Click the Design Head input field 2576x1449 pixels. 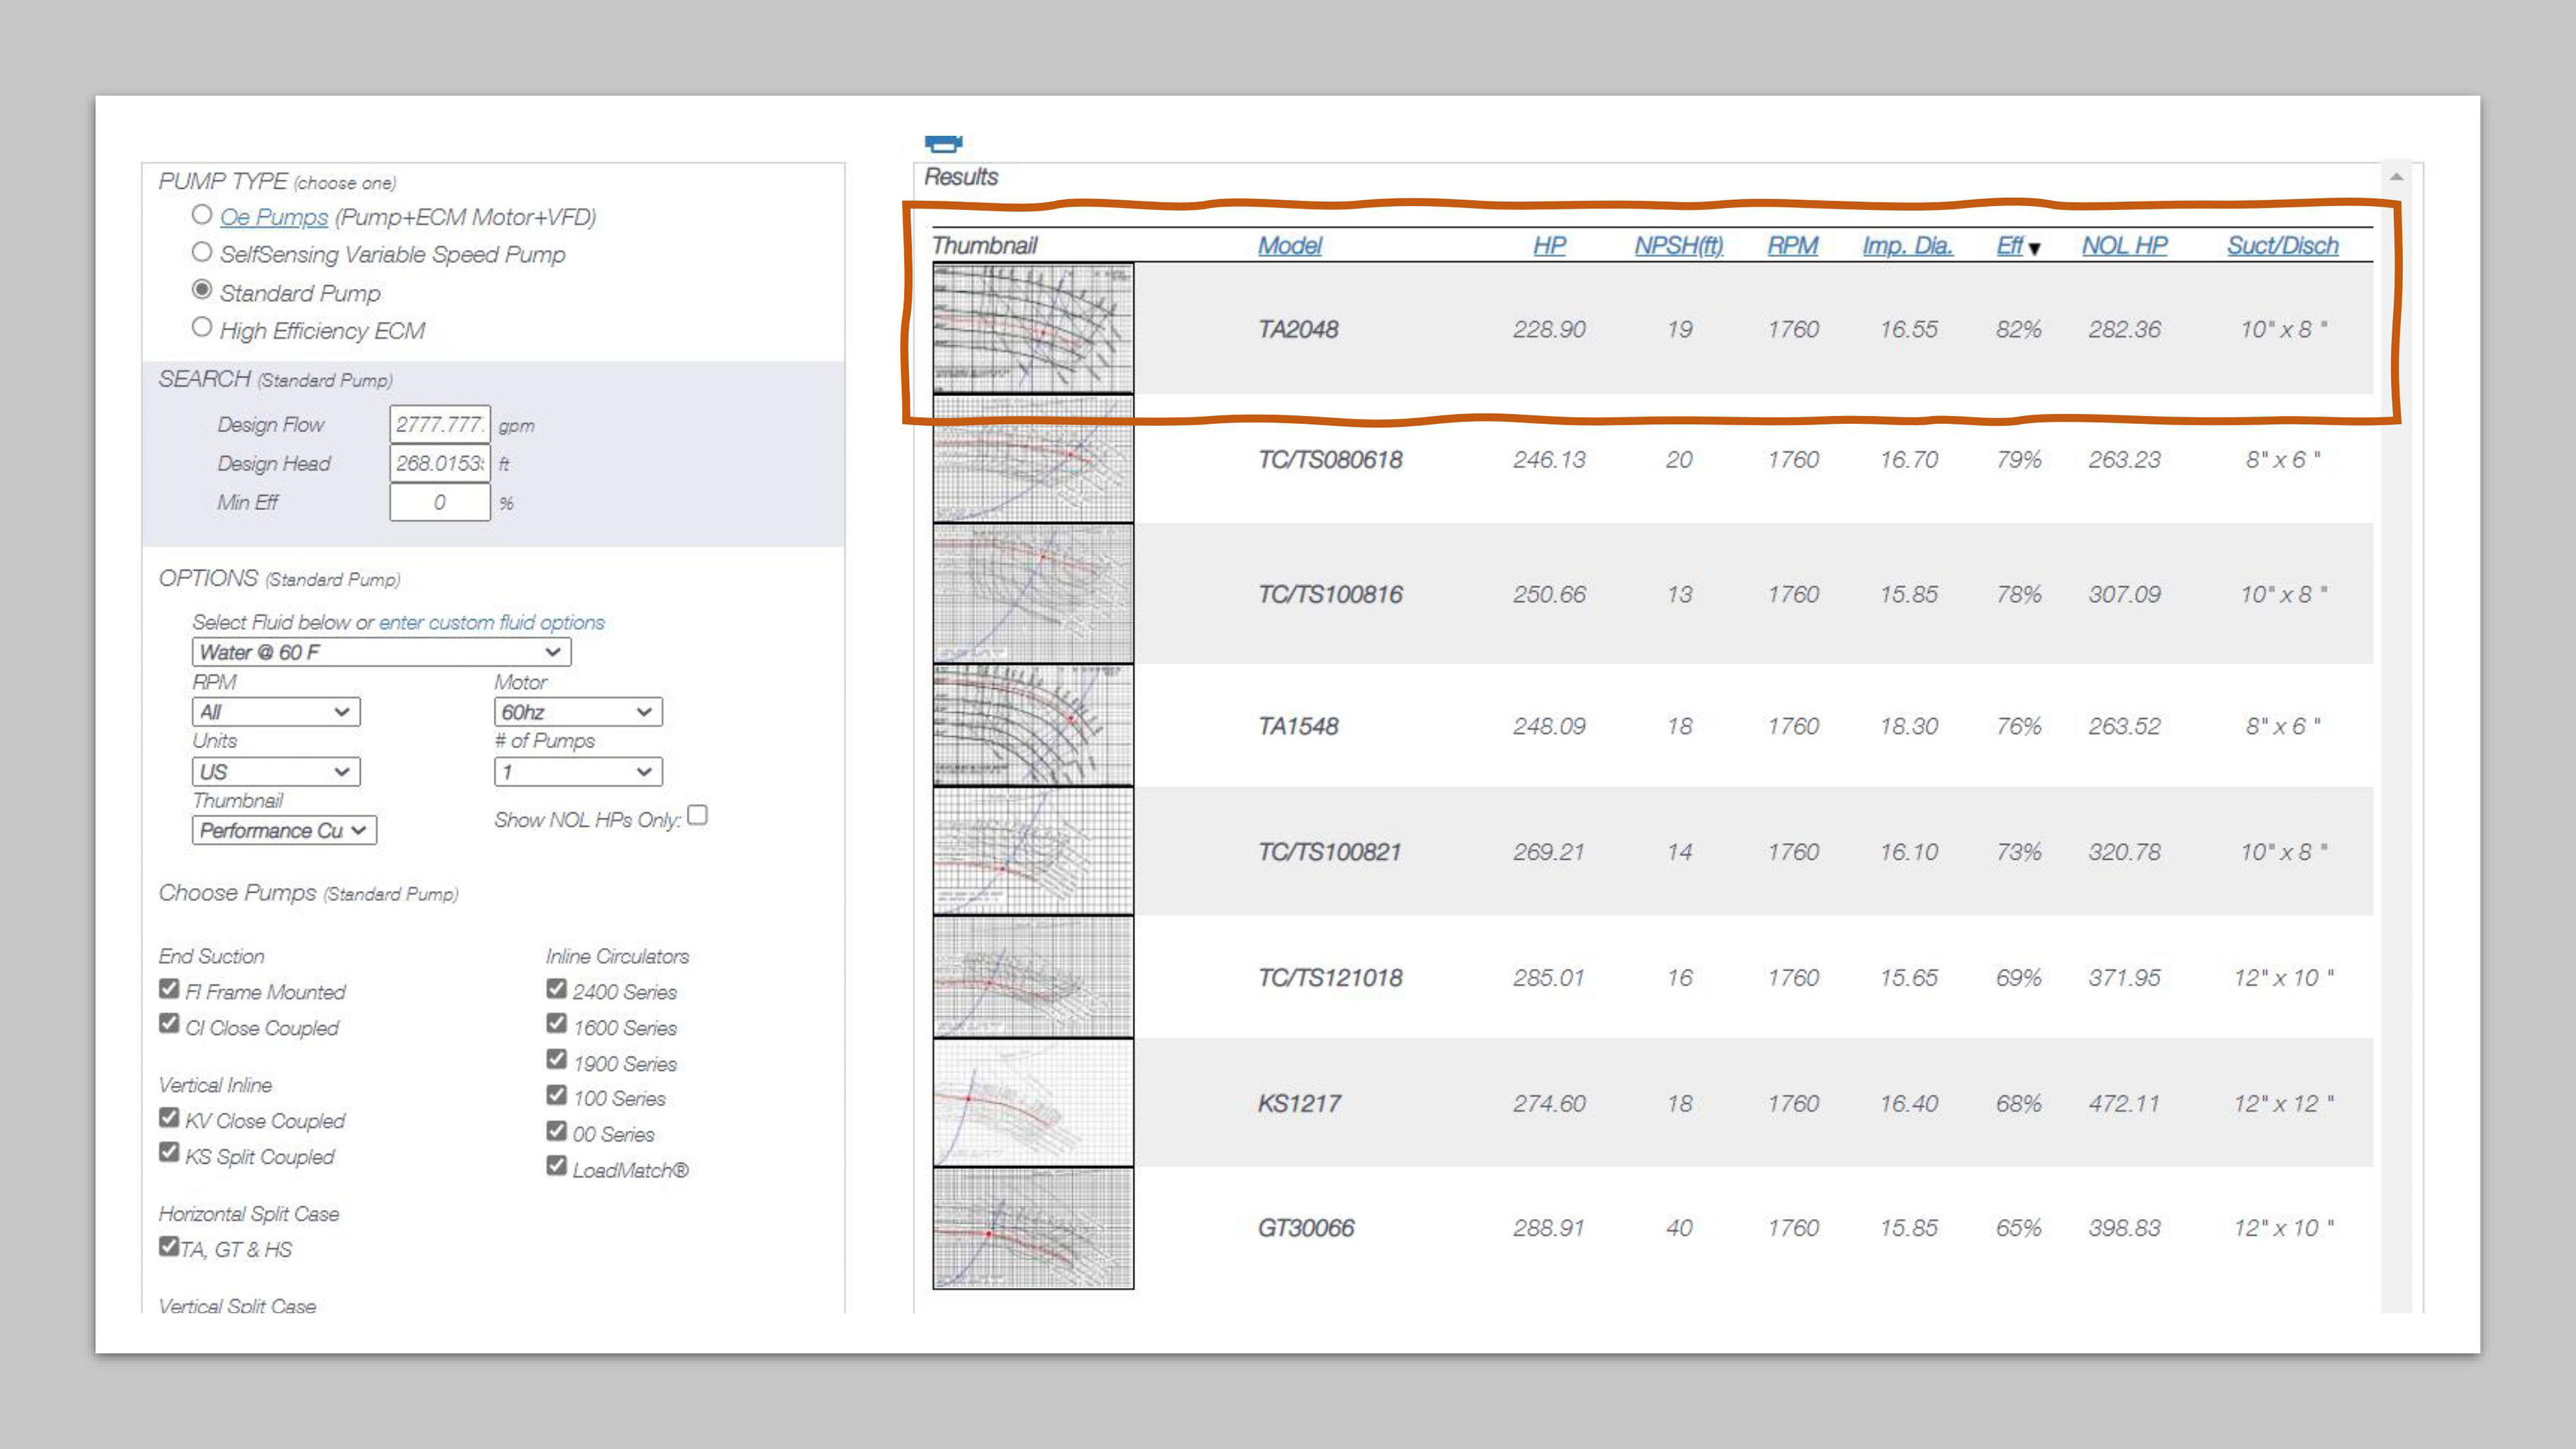coord(439,463)
